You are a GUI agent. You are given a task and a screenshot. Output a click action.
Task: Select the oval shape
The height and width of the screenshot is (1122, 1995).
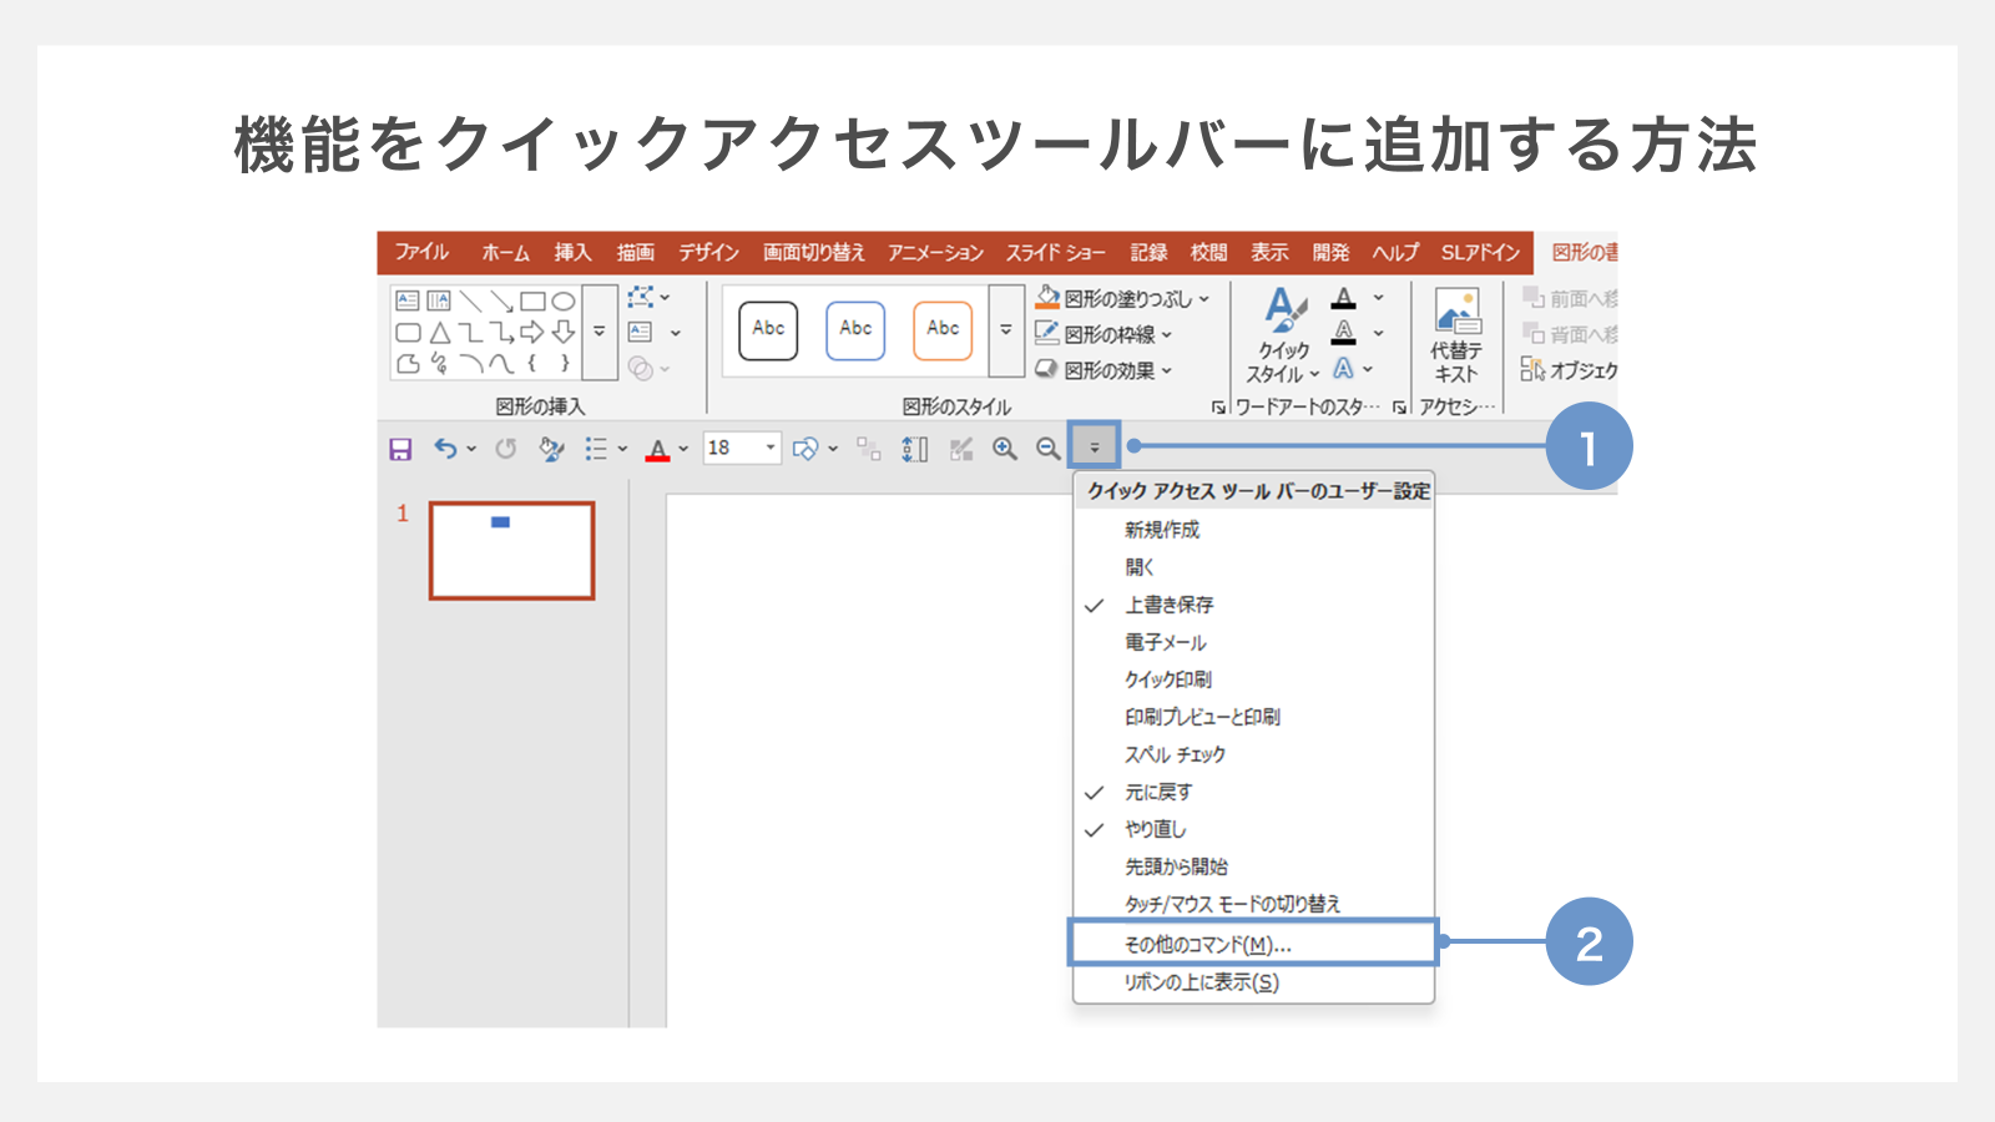563,300
